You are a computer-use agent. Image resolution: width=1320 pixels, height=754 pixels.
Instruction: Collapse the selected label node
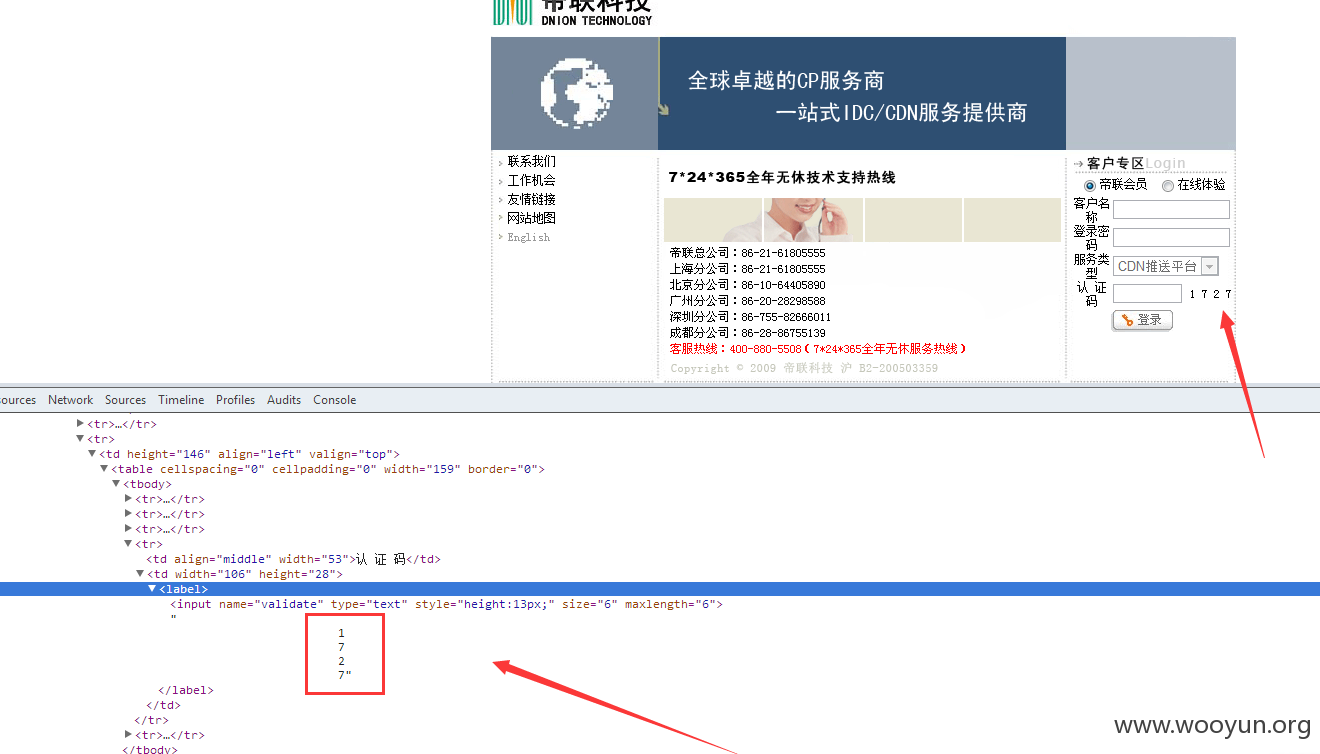coord(152,589)
